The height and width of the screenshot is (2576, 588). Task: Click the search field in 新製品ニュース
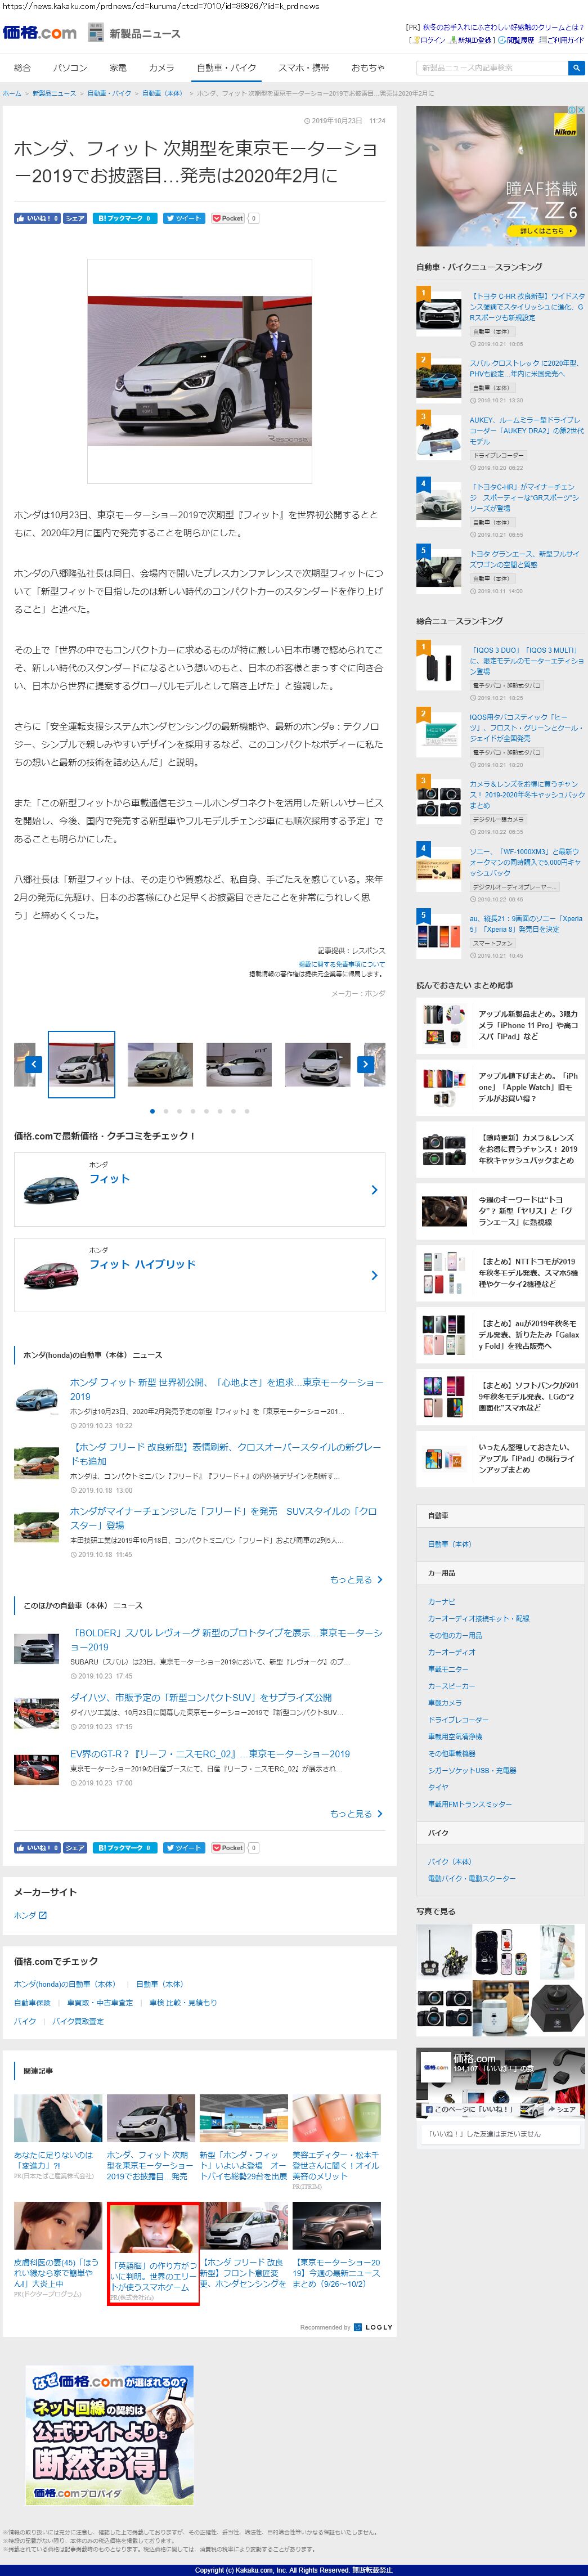coord(491,68)
